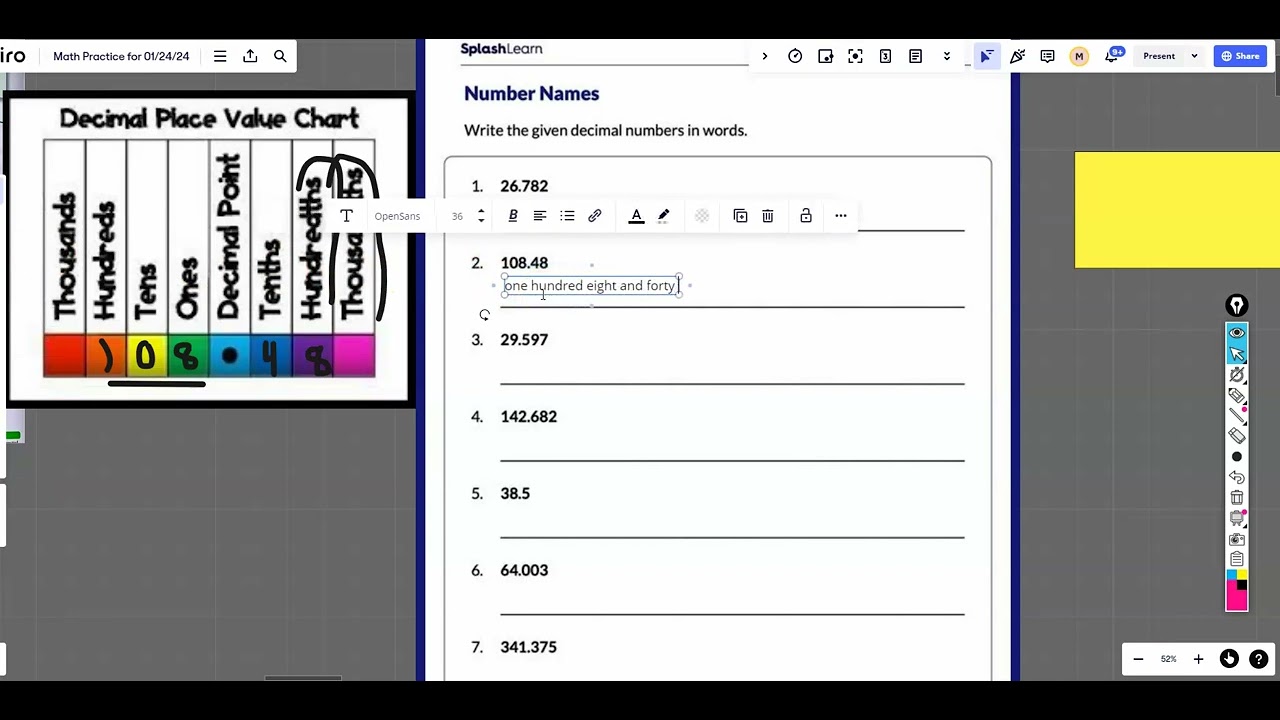Toggle annotation visibility eye icon
Image resolution: width=1280 pixels, height=720 pixels.
point(1237,333)
